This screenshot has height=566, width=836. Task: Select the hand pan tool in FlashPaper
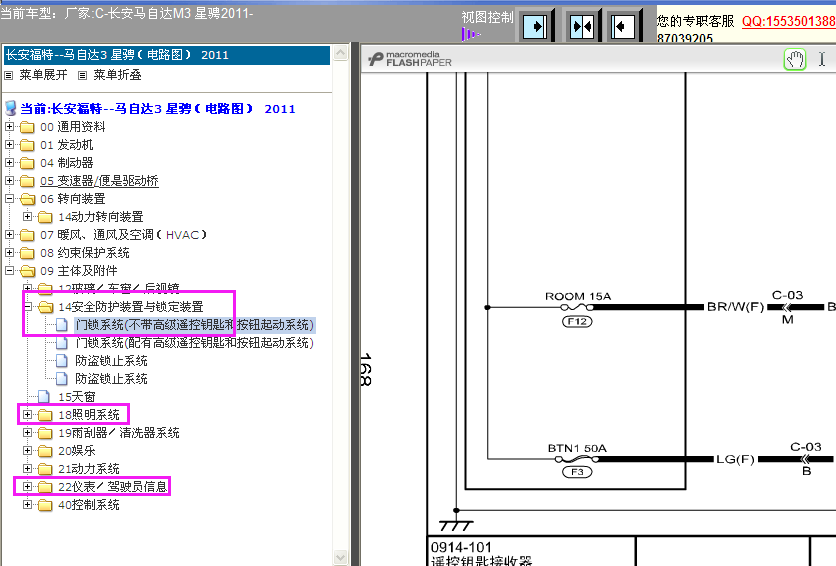[x=795, y=60]
